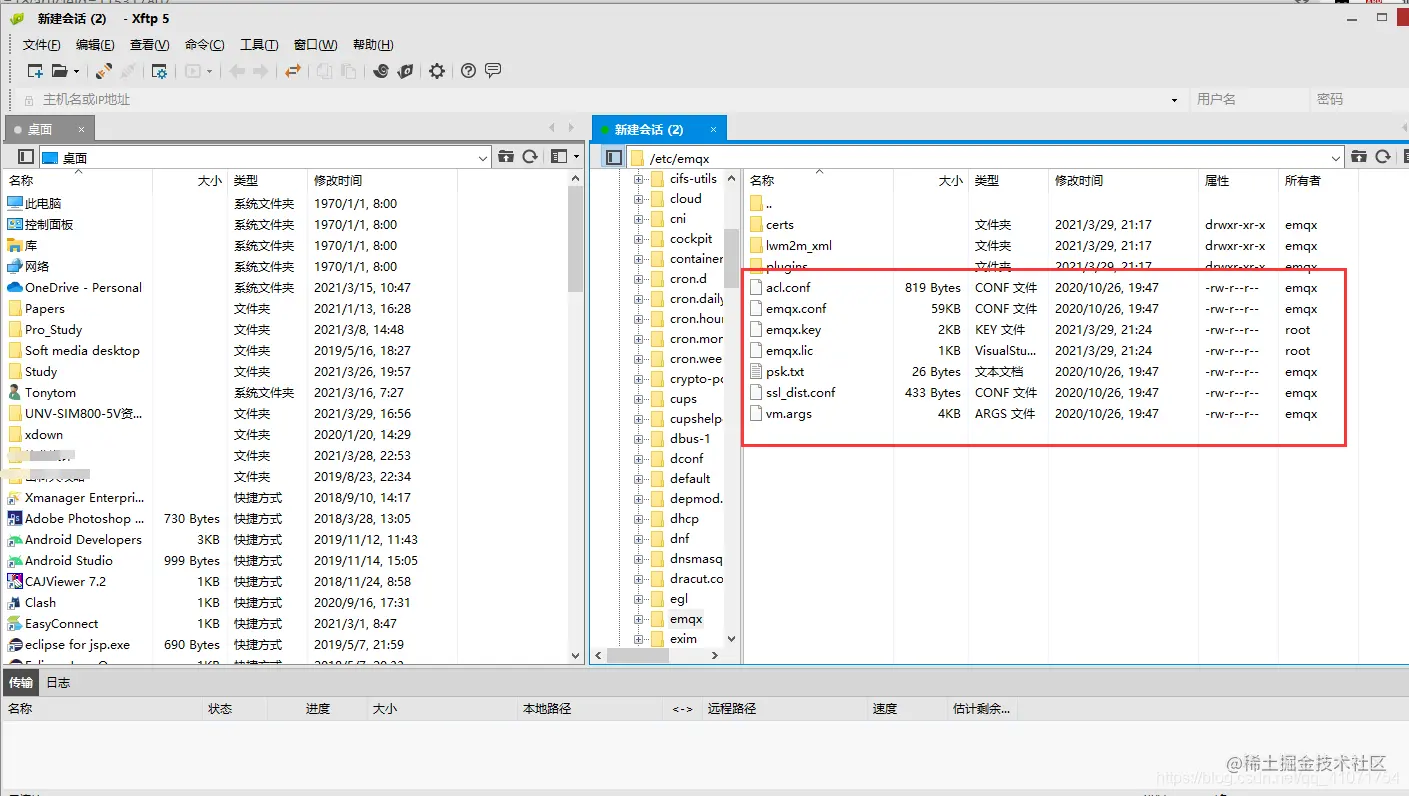Expand the dhcp tree node

(x=638, y=519)
